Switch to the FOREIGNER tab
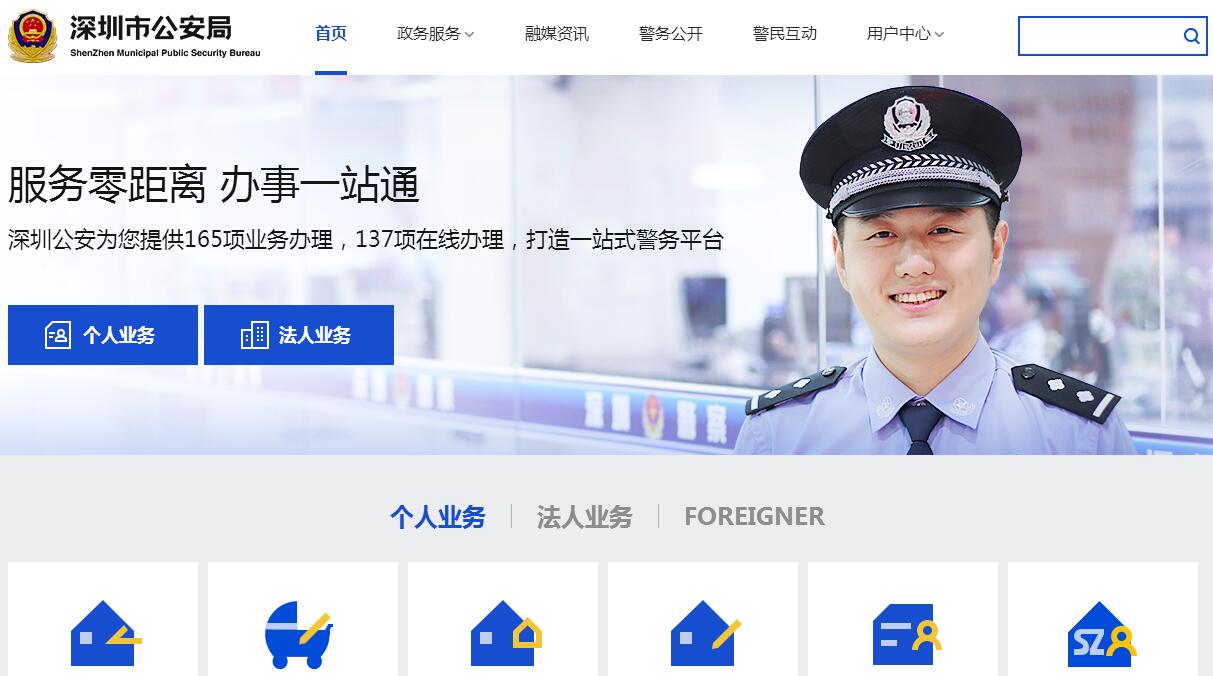The height and width of the screenshot is (676, 1213). pyautogui.click(x=754, y=516)
